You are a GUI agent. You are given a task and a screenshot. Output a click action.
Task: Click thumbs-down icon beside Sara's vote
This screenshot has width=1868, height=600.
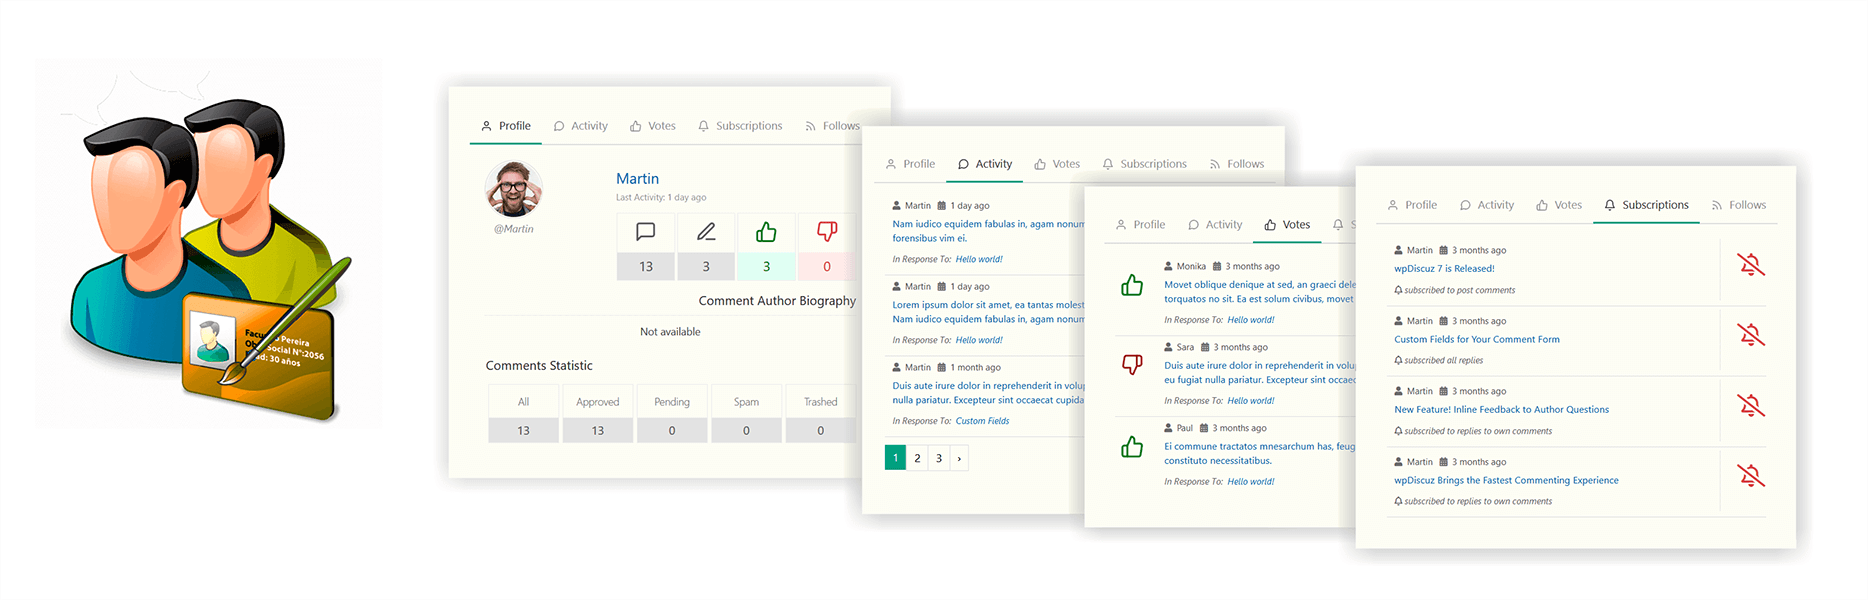coord(1132,365)
